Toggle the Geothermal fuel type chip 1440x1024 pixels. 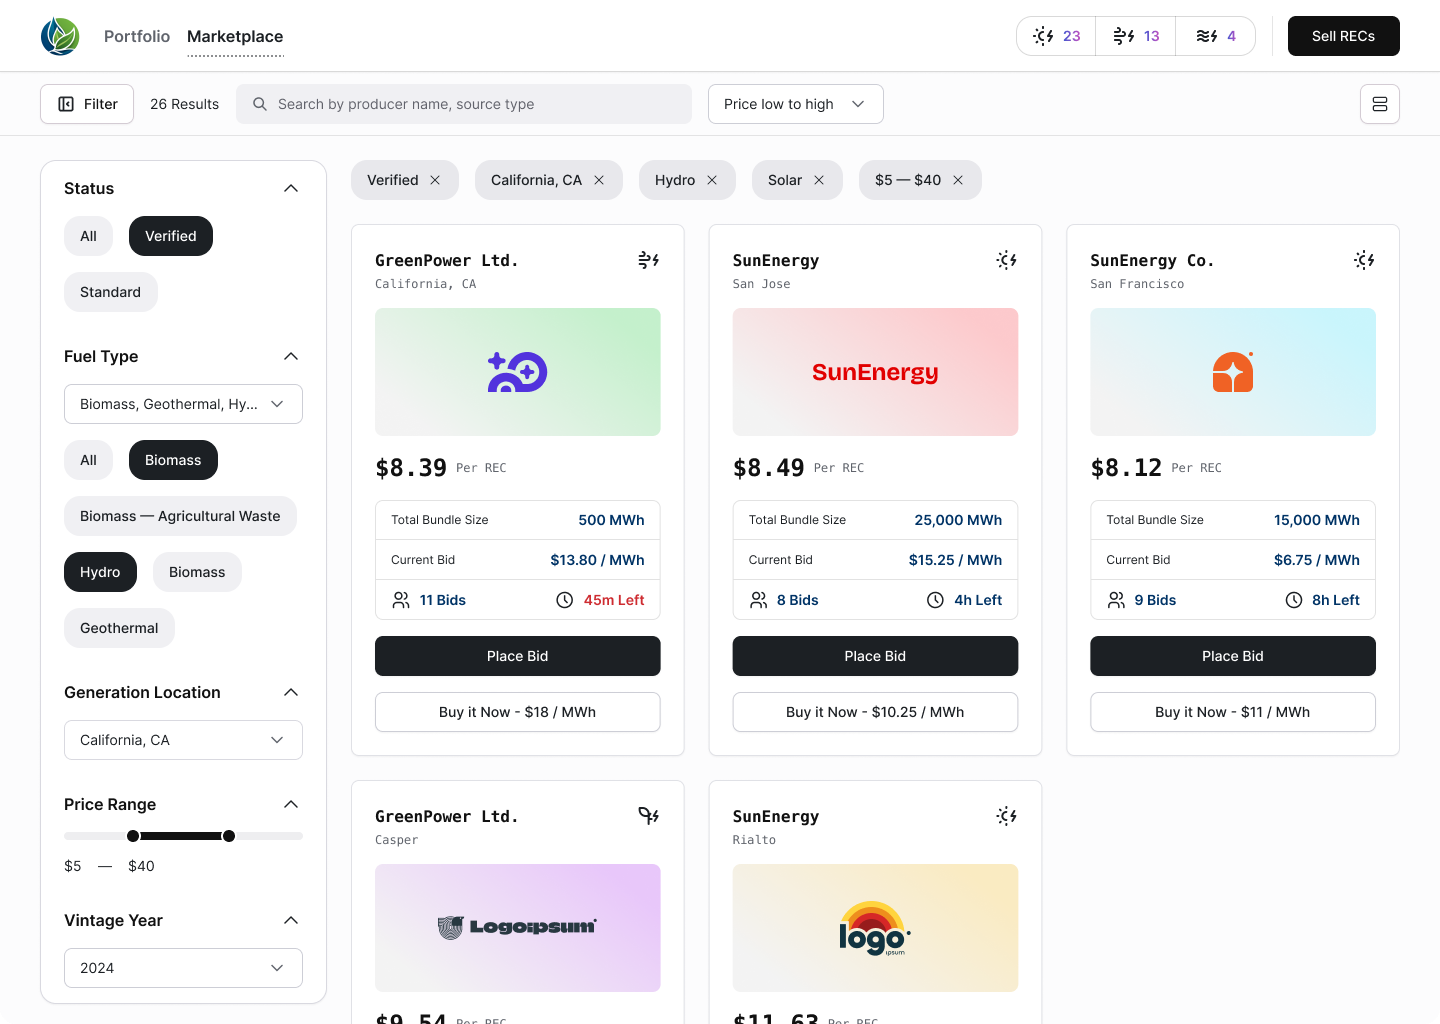pyautogui.click(x=119, y=628)
